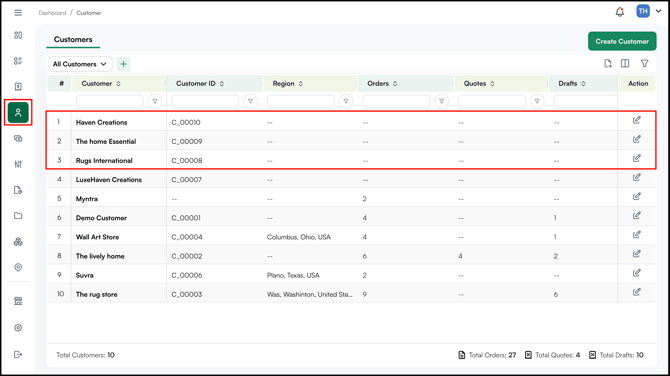Sort by Orders column
This screenshot has height=376, width=670.
(x=395, y=84)
